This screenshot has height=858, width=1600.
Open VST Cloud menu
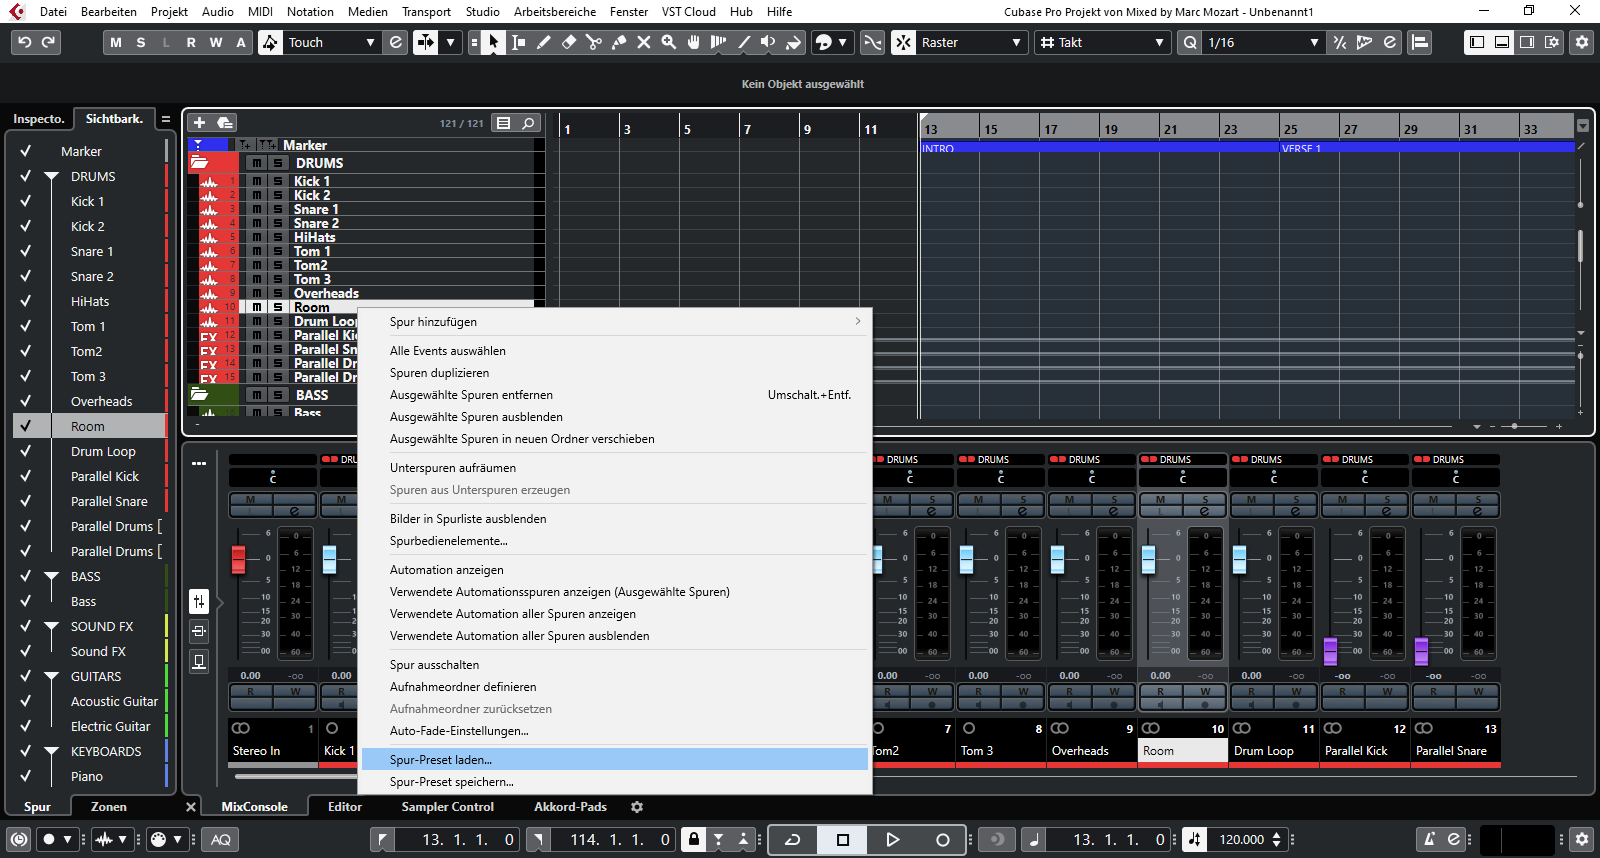pos(688,12)
